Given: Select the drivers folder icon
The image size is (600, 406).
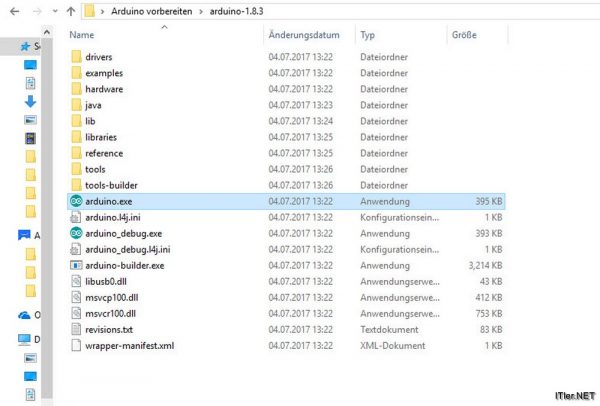Looking at the screenshot, I should tap(76, 57).
